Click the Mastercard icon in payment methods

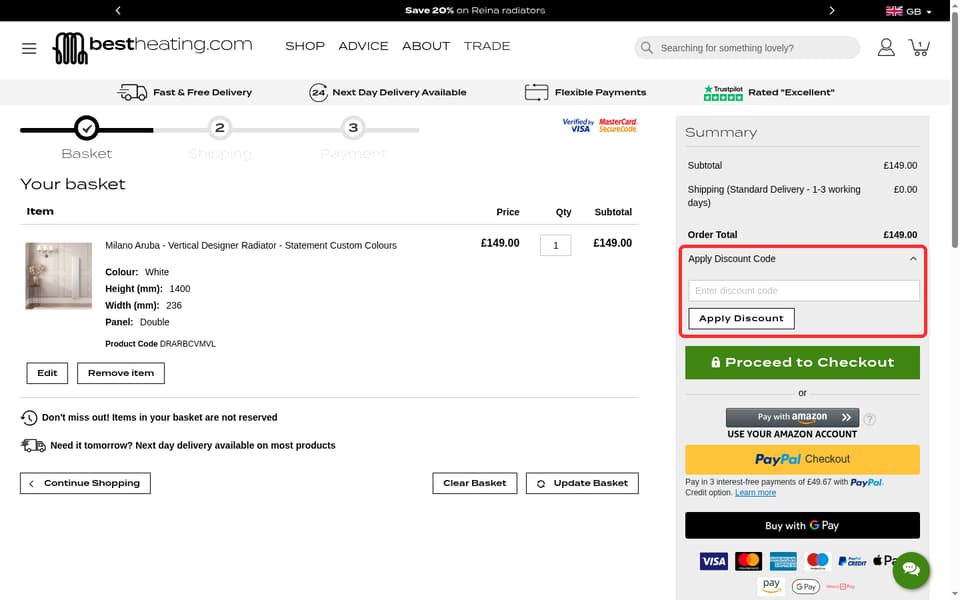click(748, 561)
